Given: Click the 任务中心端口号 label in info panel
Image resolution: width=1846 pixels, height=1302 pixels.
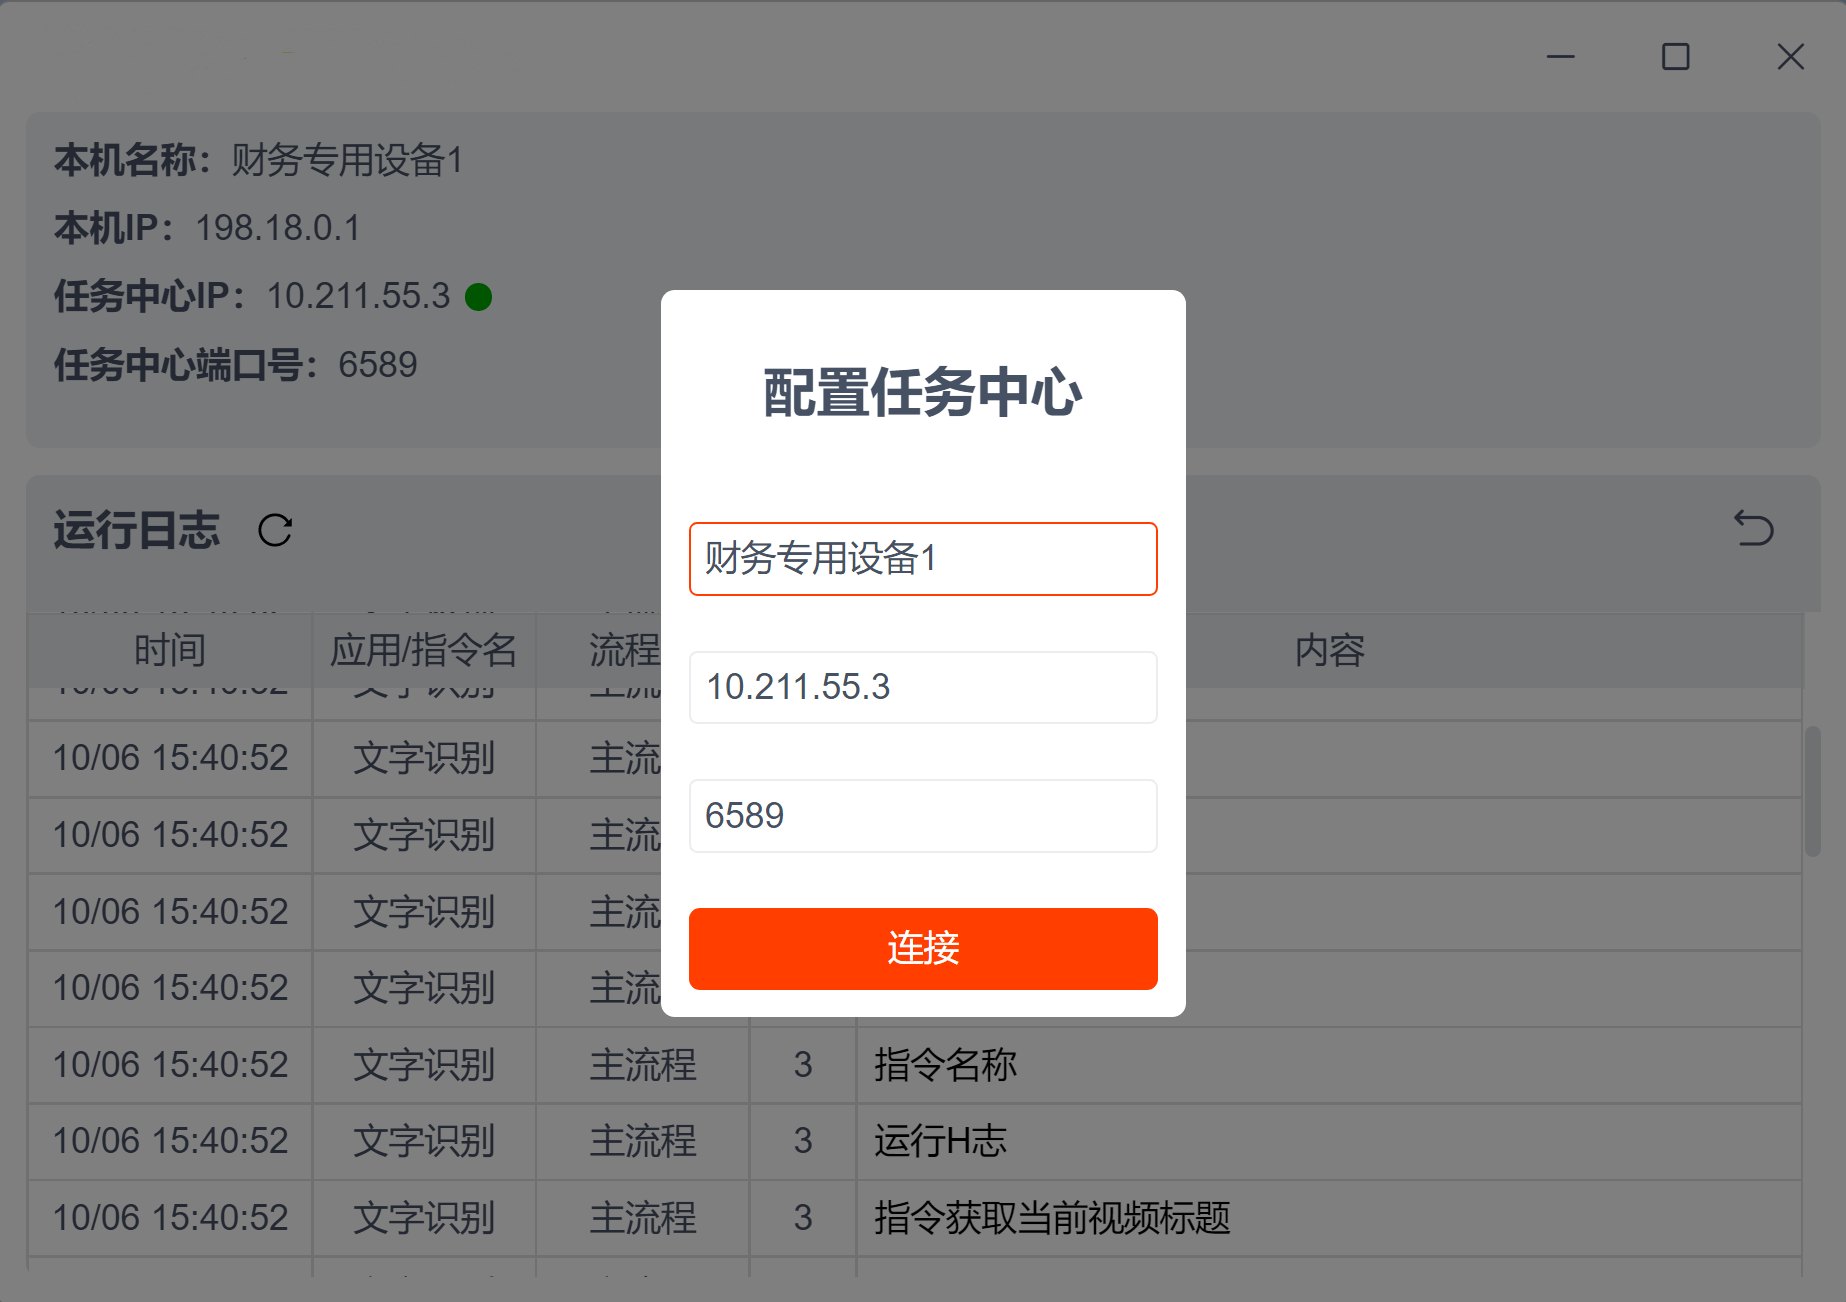Looking at the screenshot, I should (x=185, y=365).
